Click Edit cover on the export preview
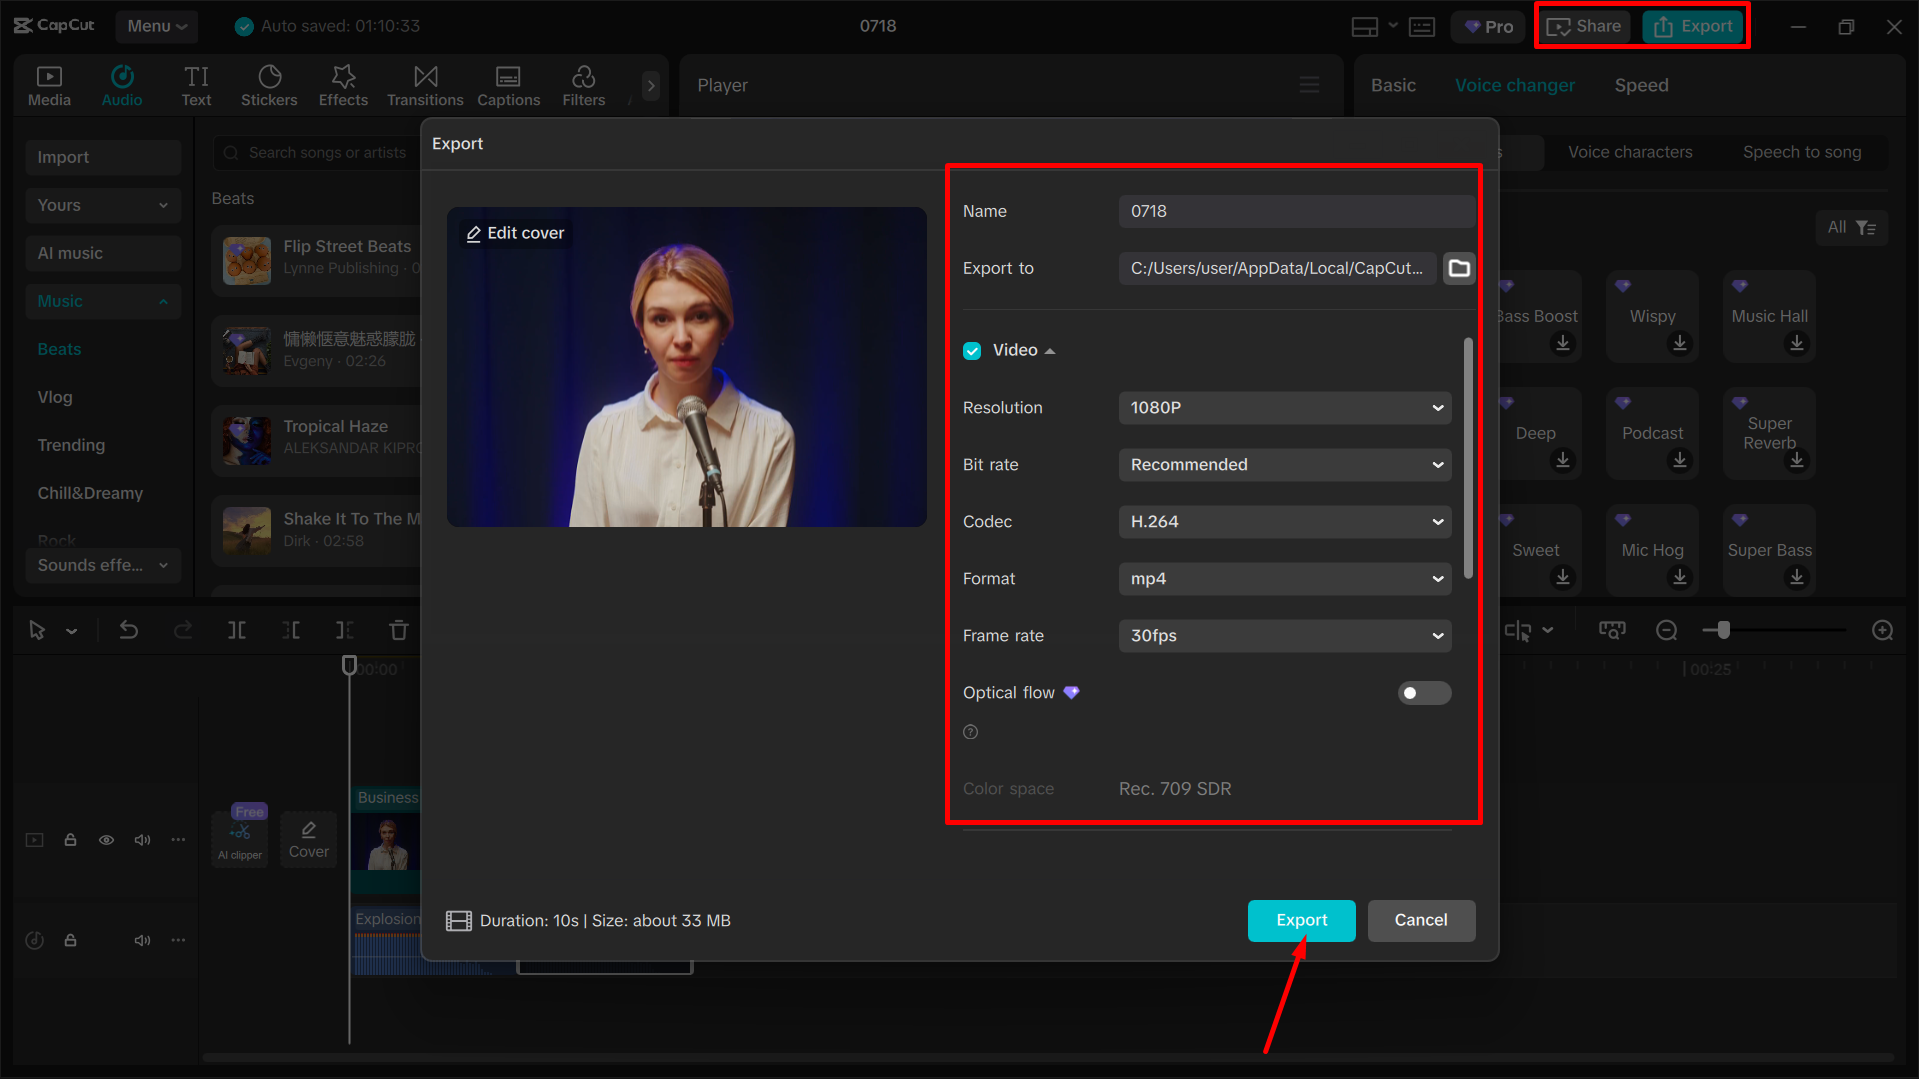Screen dimensions: 1919x1079 [514, 232]
